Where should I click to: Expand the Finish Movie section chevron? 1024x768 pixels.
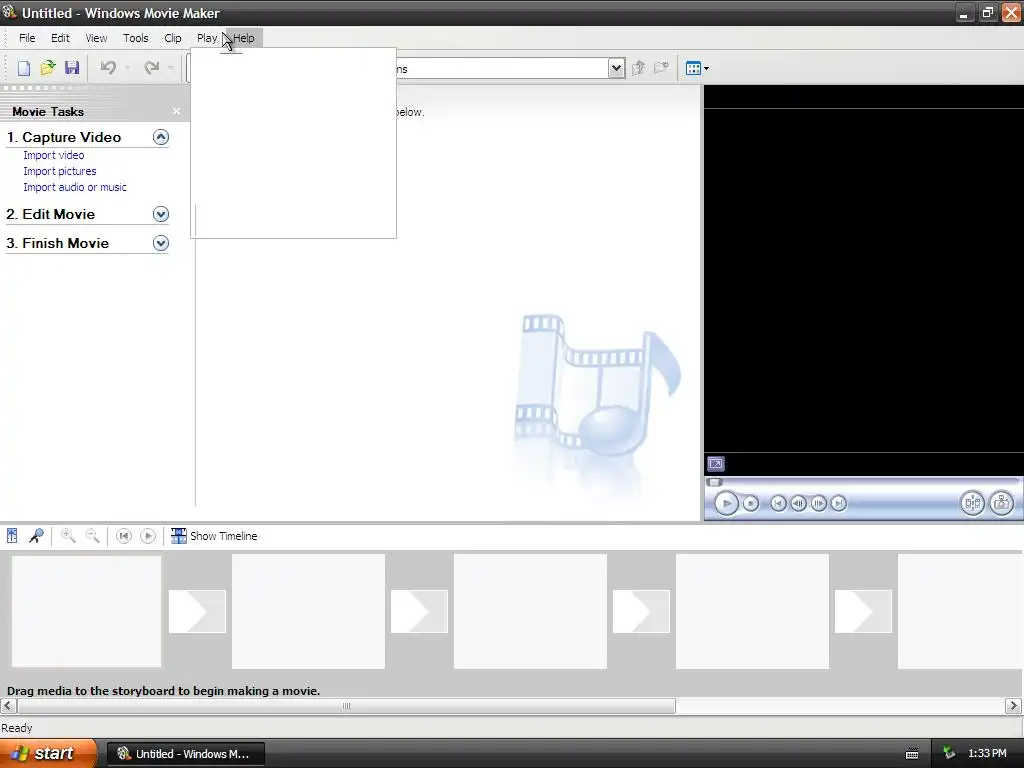tap(161, 243)
